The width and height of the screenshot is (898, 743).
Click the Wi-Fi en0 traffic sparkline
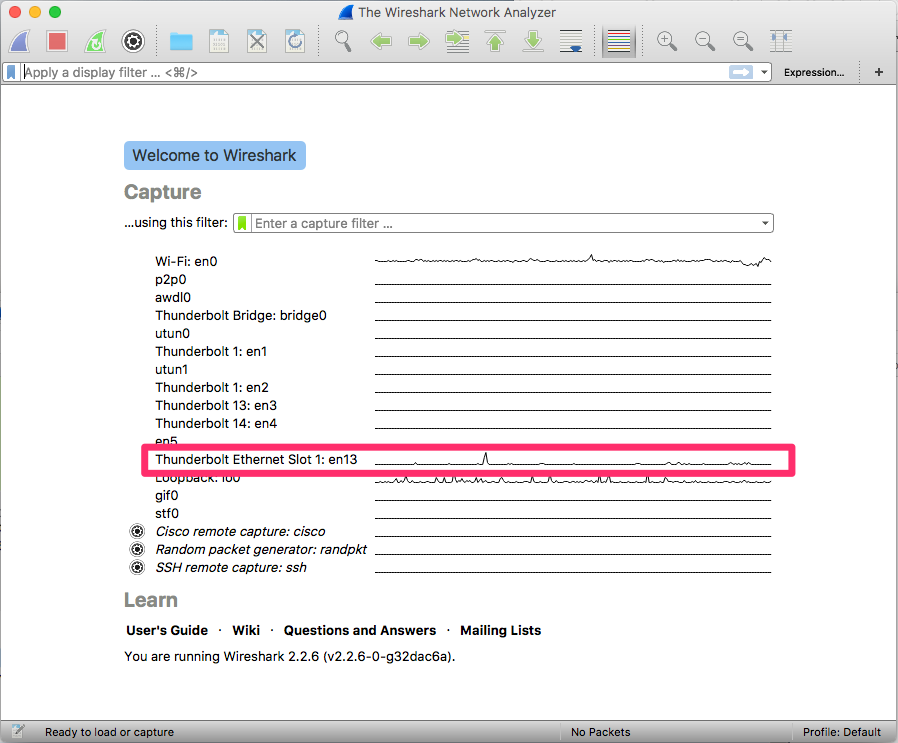(x=573, y=261)
